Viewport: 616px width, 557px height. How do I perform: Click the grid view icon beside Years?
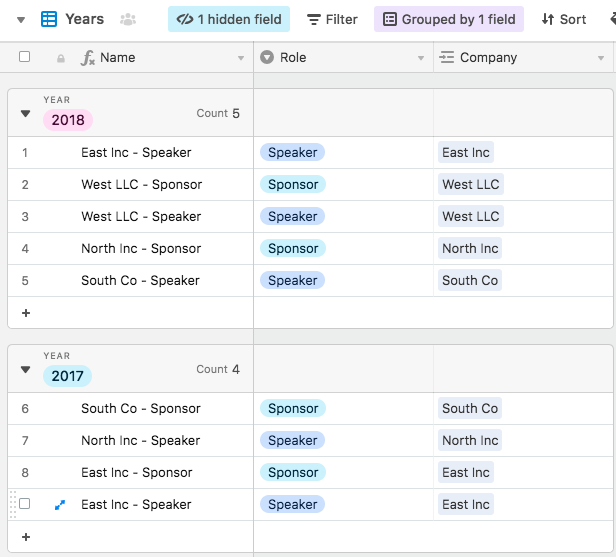(x=49, y=19)
